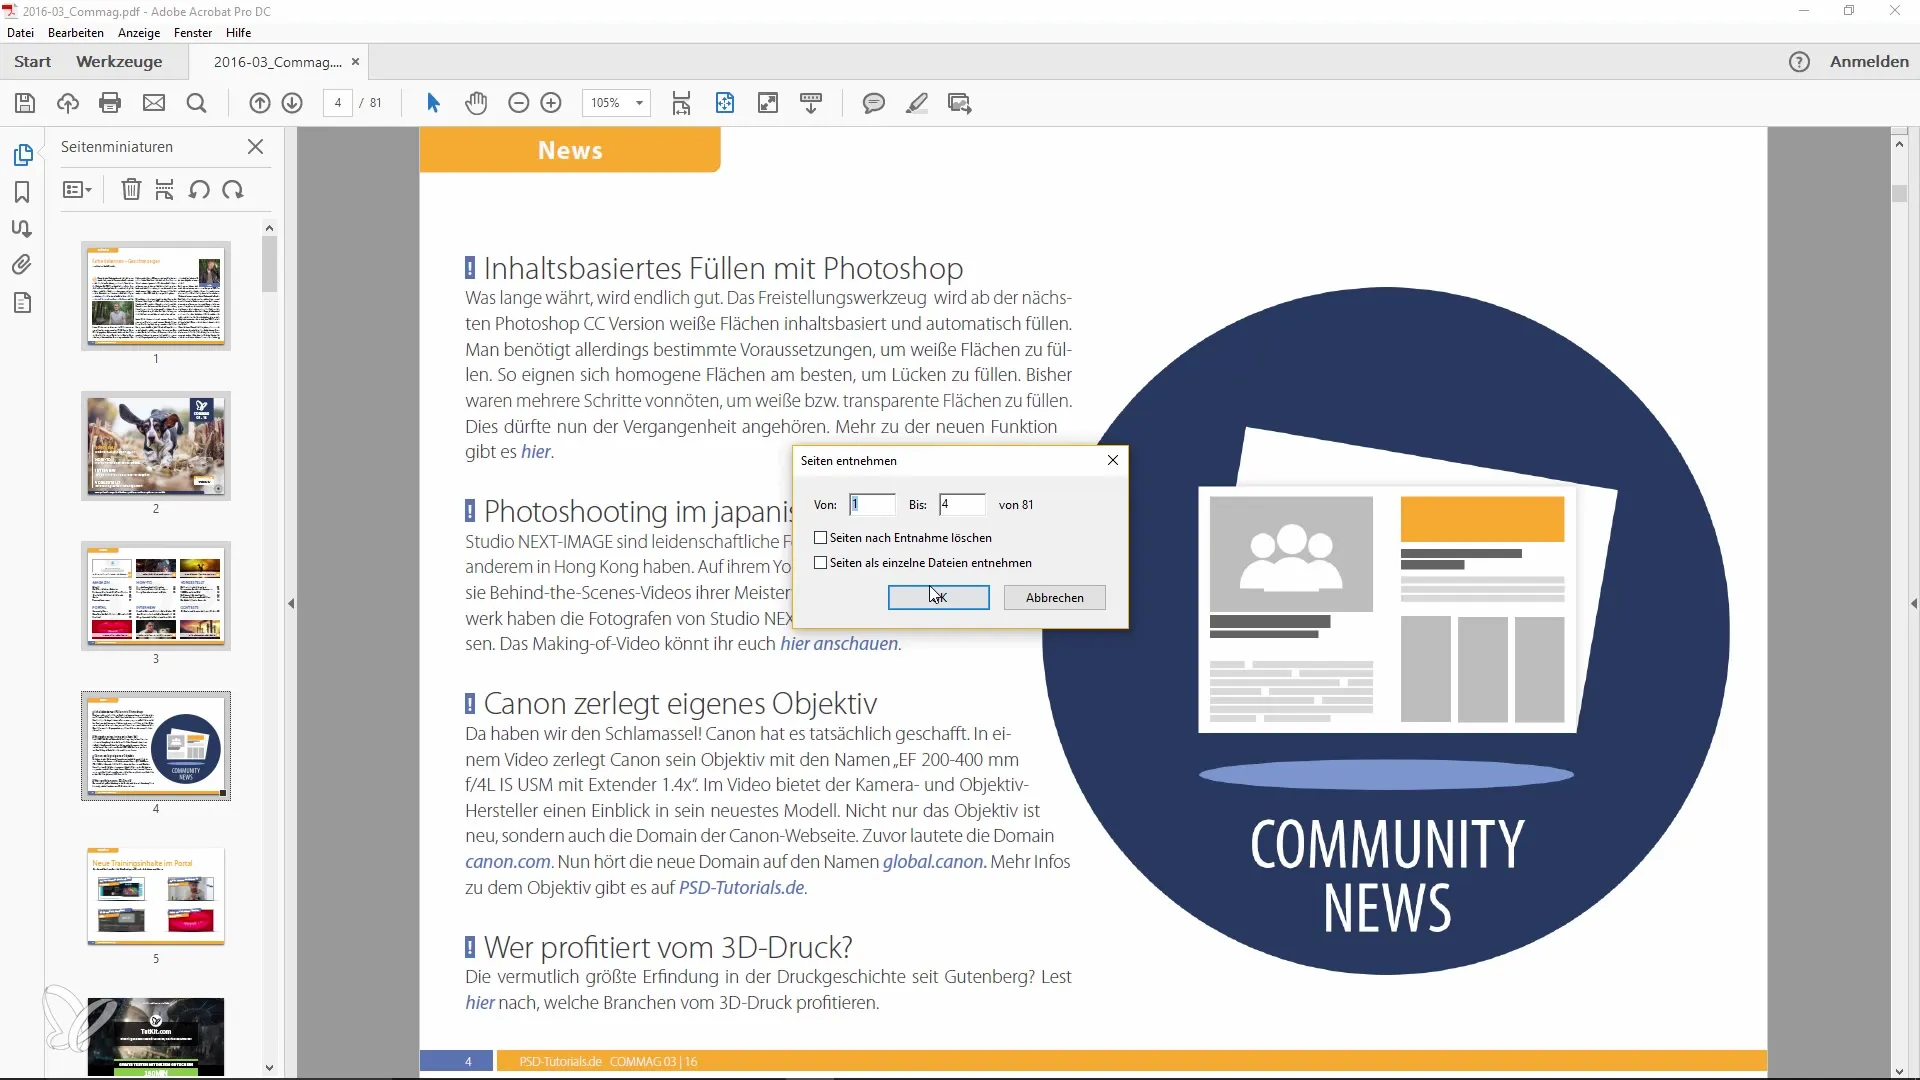
Task: Expand the right tools pane arrow
Action: pos(1914,604)
